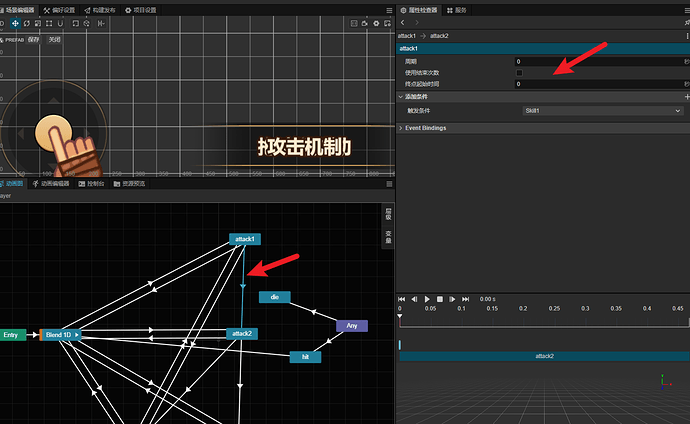Open the project settings tab
The height and width of the screenshot is (424, 690).
pos(141,10)
